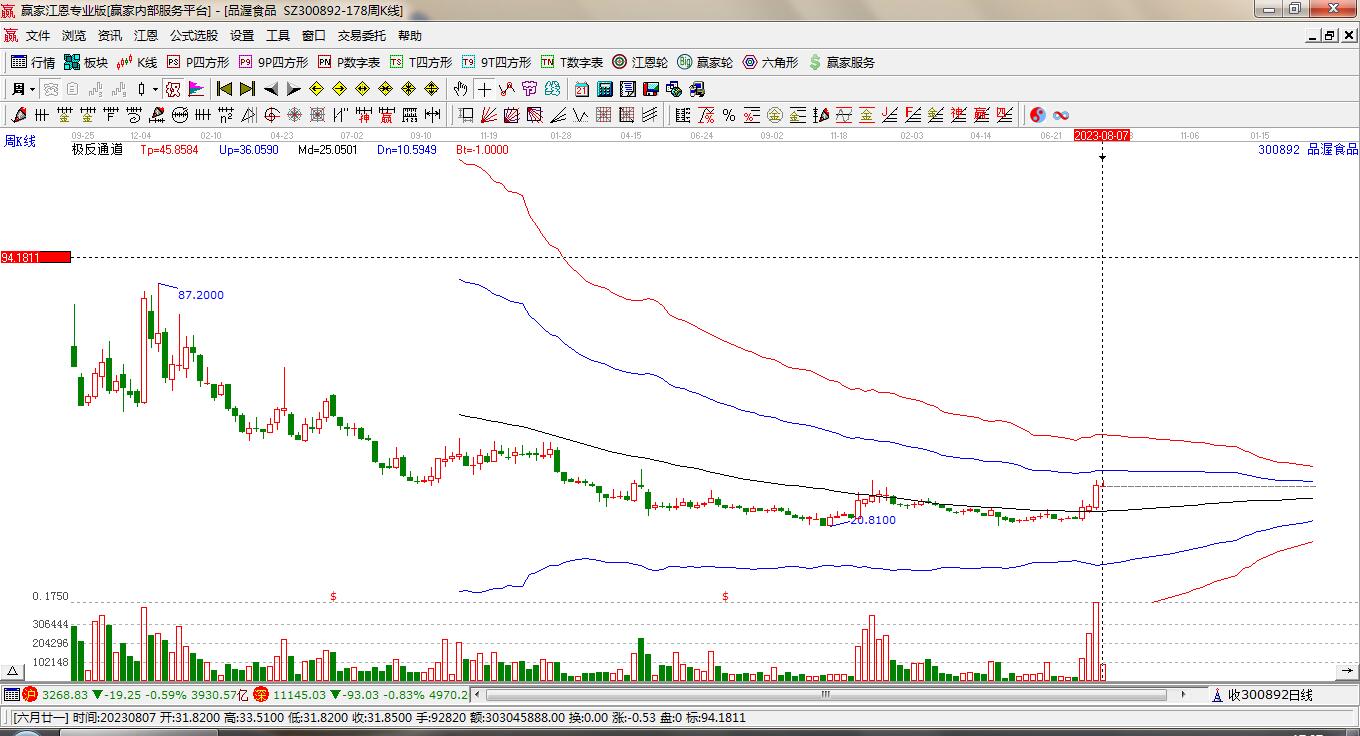Image resolution: width=1360 pixels, height=736 pixels.
Task: Click the Shanghai index 3268.83 readout
Action: (x=66, y=695)
